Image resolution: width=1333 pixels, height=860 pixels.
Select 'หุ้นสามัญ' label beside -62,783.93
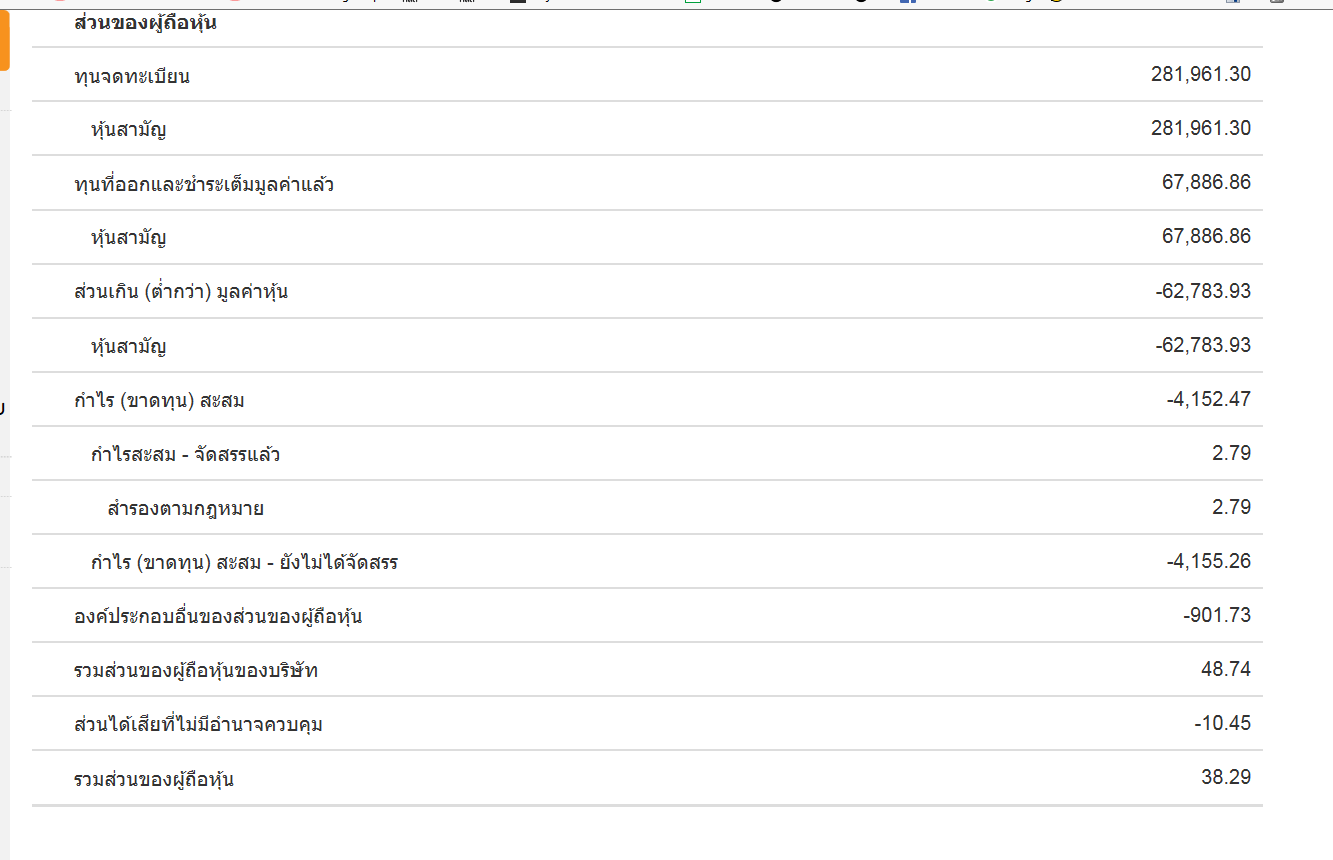click(x=128, y=347)
